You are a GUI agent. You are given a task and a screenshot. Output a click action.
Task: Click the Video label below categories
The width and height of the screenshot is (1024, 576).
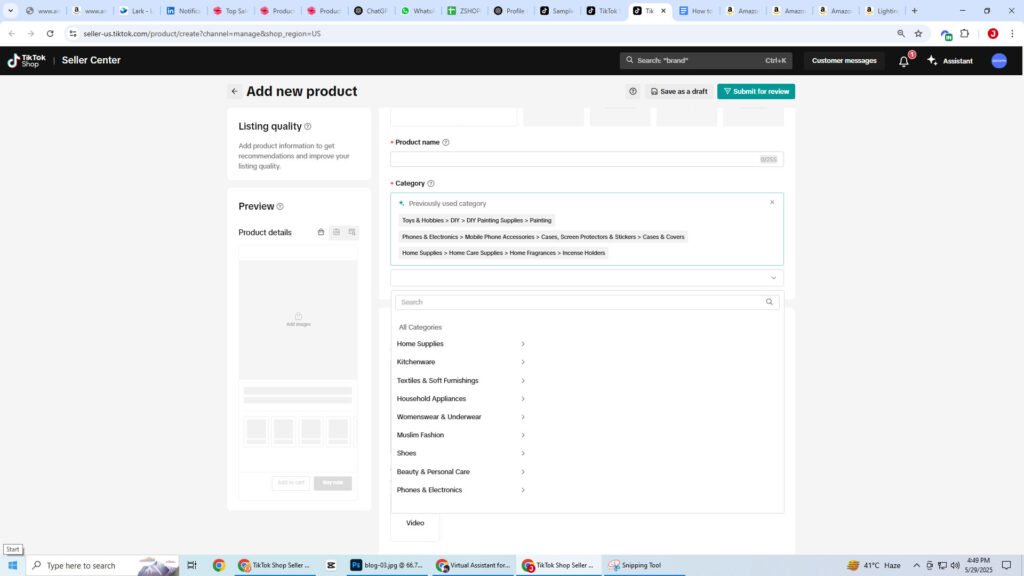click(415, 523)
